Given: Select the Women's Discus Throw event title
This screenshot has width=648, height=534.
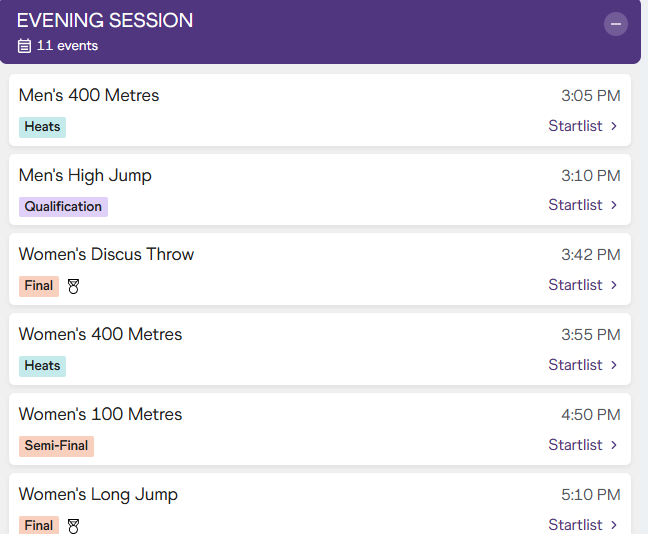Looking at the screenshot, I should tap(106, 254).
